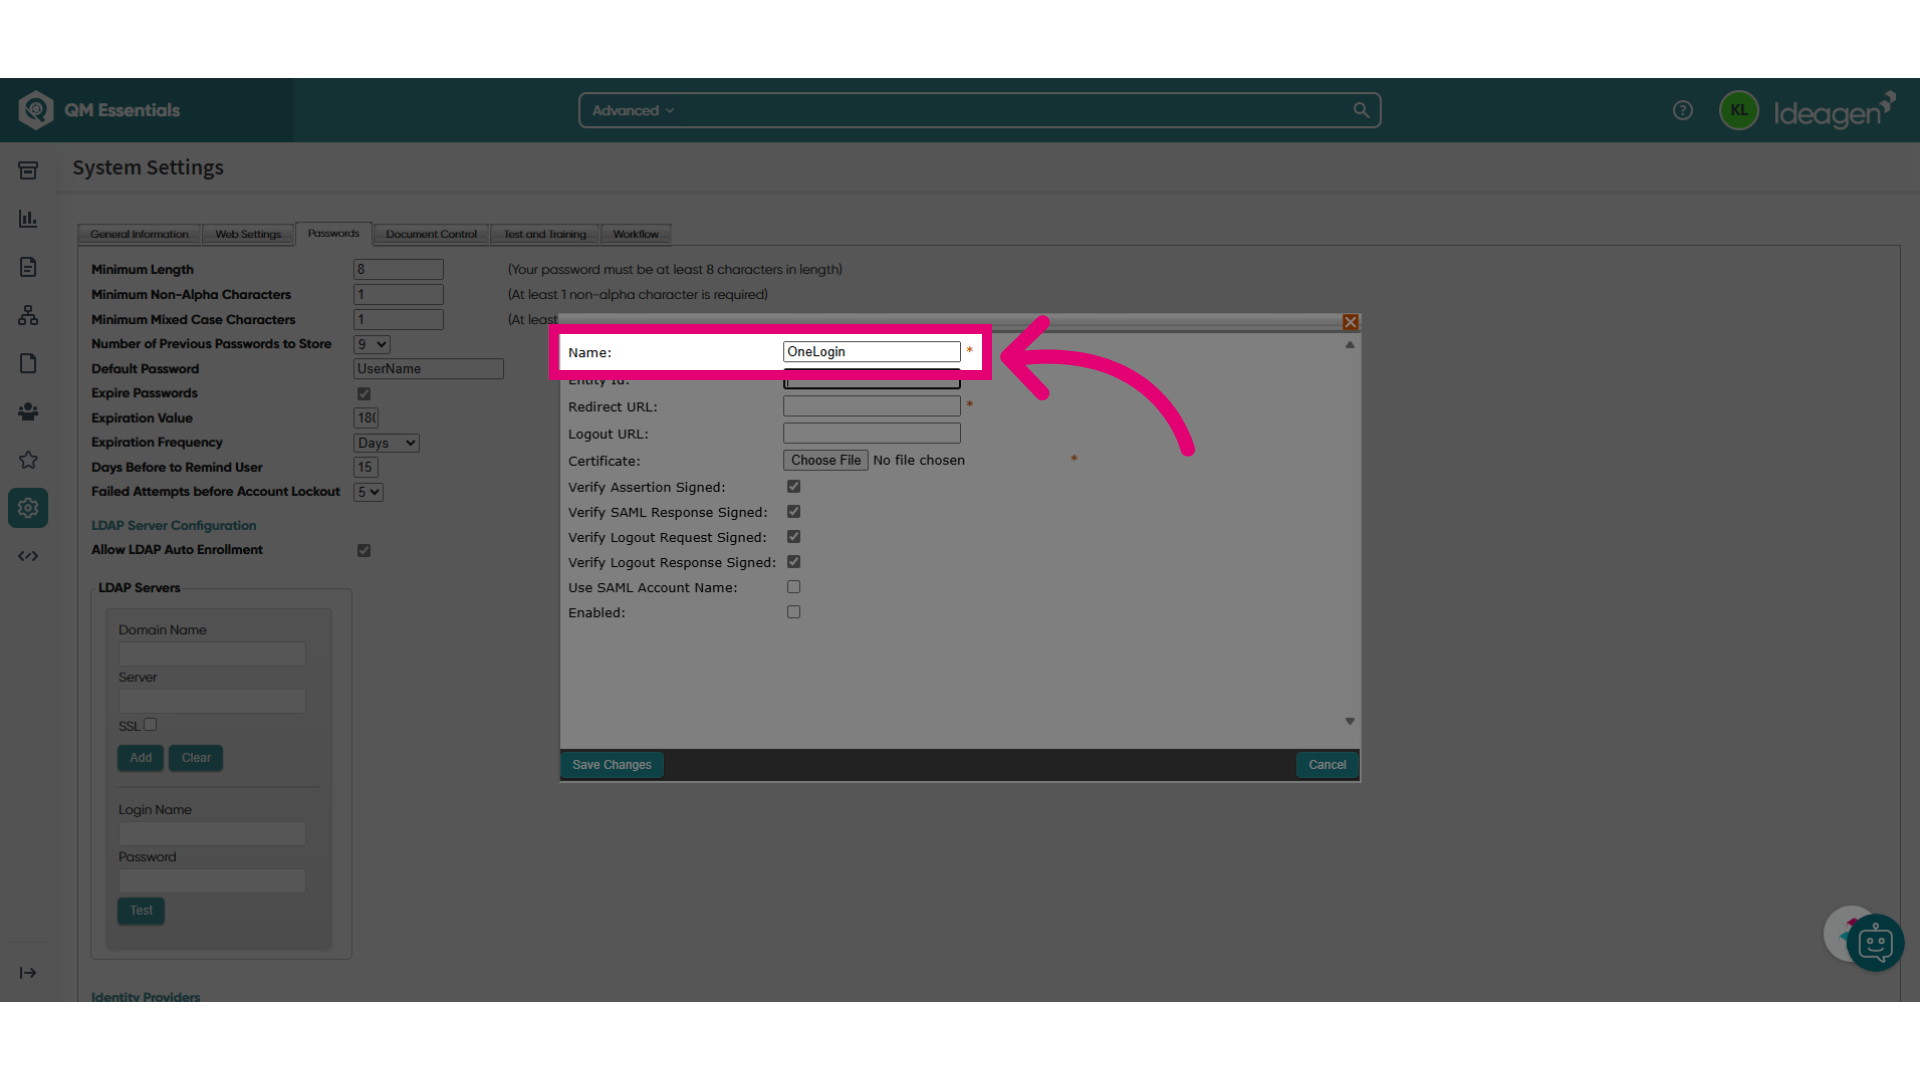Click the Save Changes button
The width and height of the screenshot is (1920, 1080).
tap(612, 765)
